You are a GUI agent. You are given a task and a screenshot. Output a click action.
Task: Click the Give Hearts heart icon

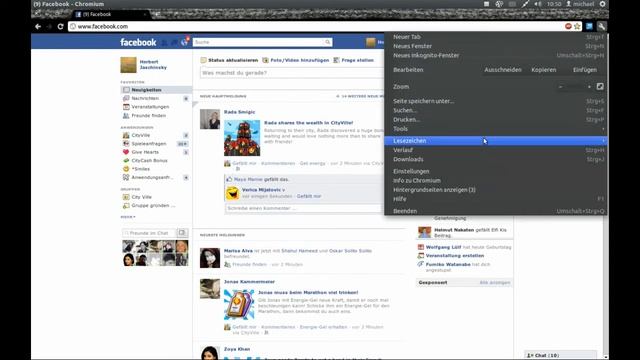point(126,152)
